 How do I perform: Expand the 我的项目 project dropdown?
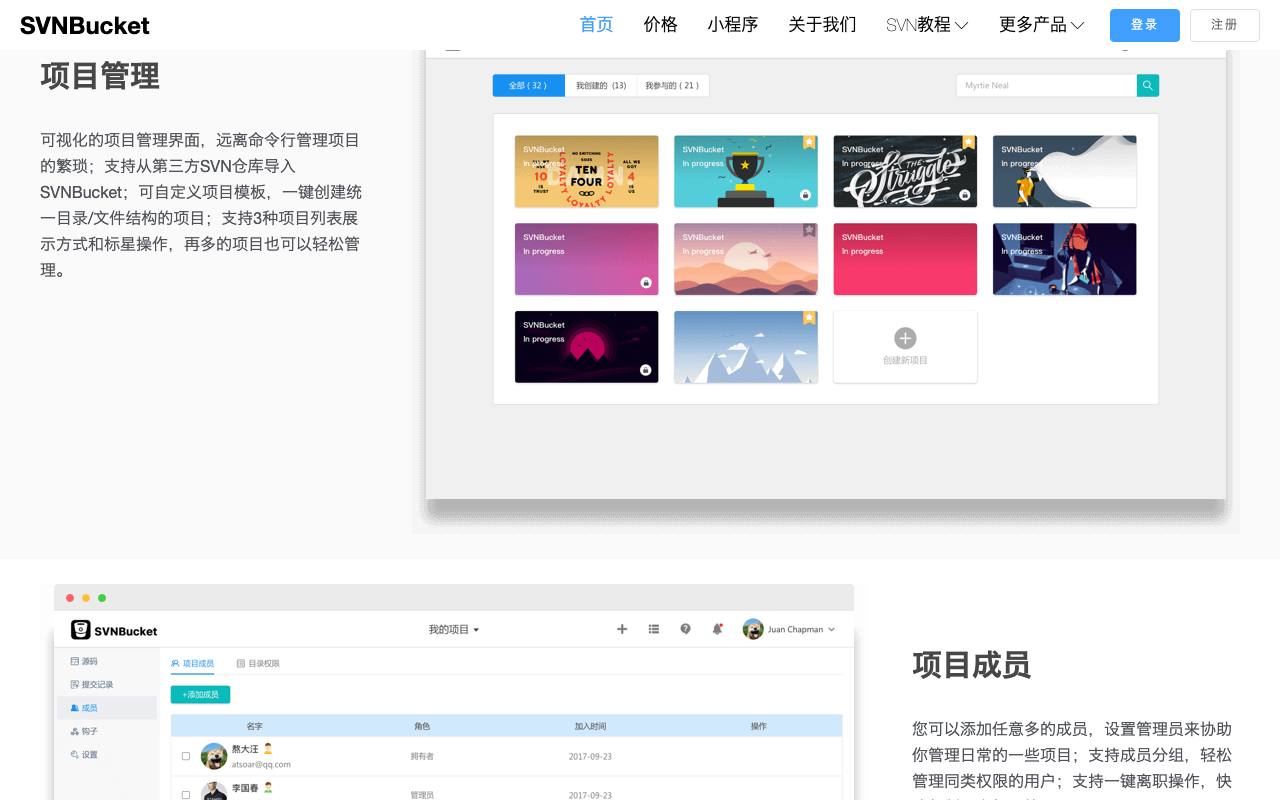point(454,630)
